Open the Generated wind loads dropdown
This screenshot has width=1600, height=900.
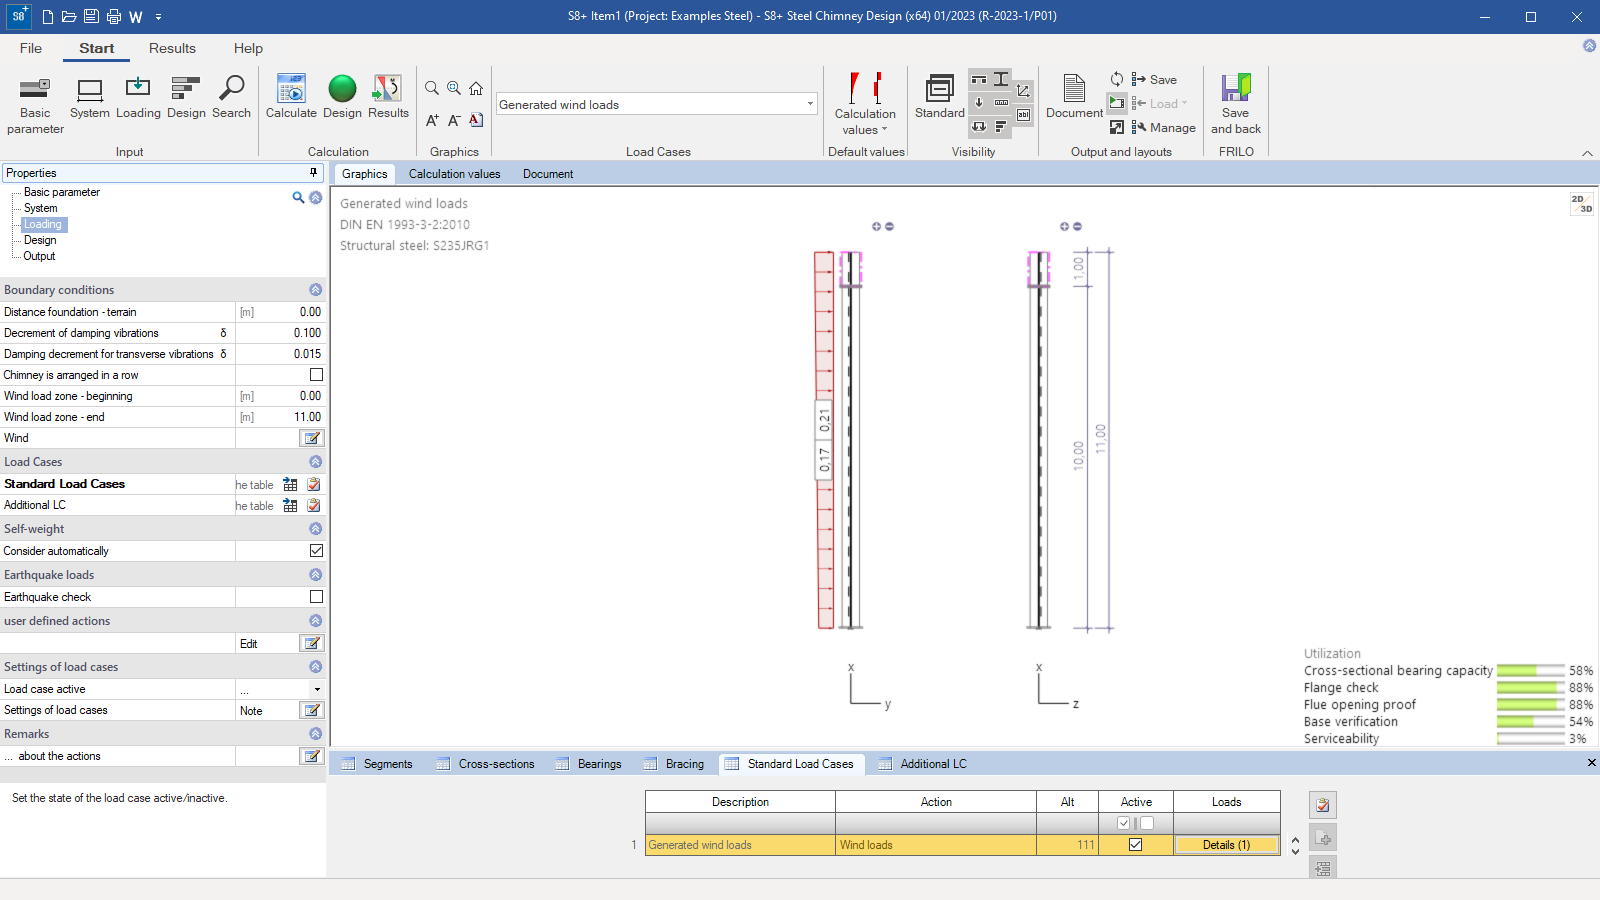point(810,104)
